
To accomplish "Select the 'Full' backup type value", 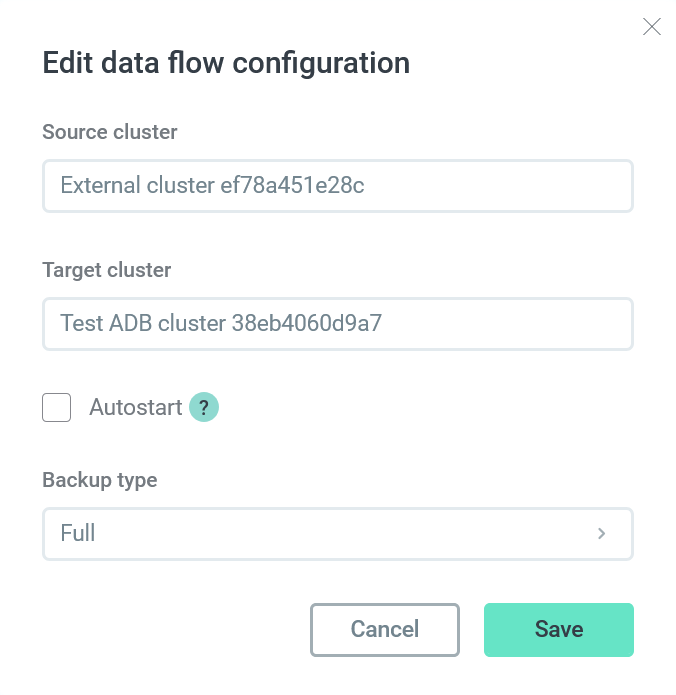I will pyautogui.click(x=78, y=534).
